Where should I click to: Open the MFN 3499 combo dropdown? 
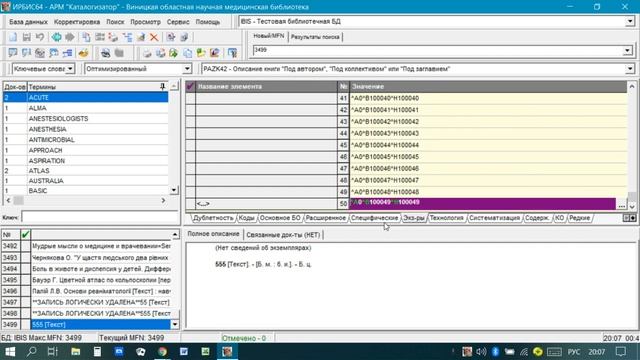pos(627,51)
